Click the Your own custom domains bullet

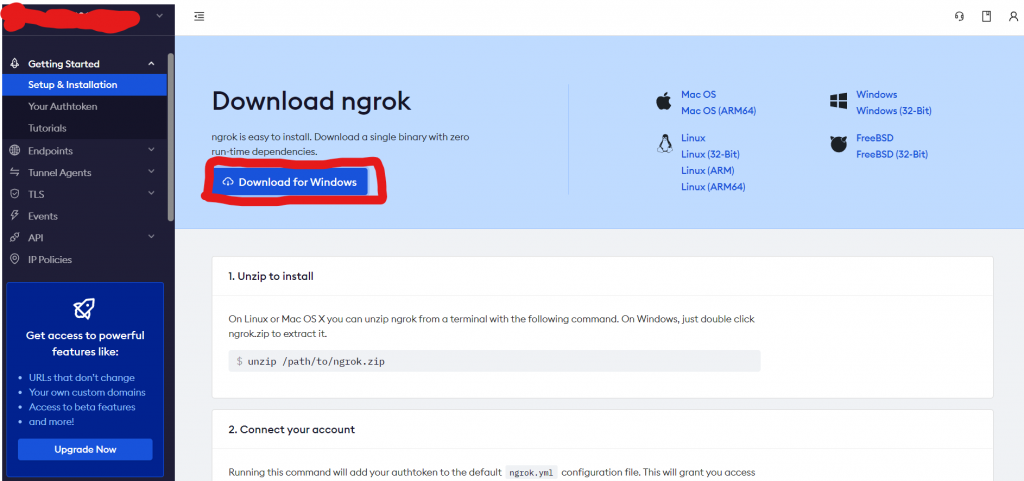(x=87, y=392)
